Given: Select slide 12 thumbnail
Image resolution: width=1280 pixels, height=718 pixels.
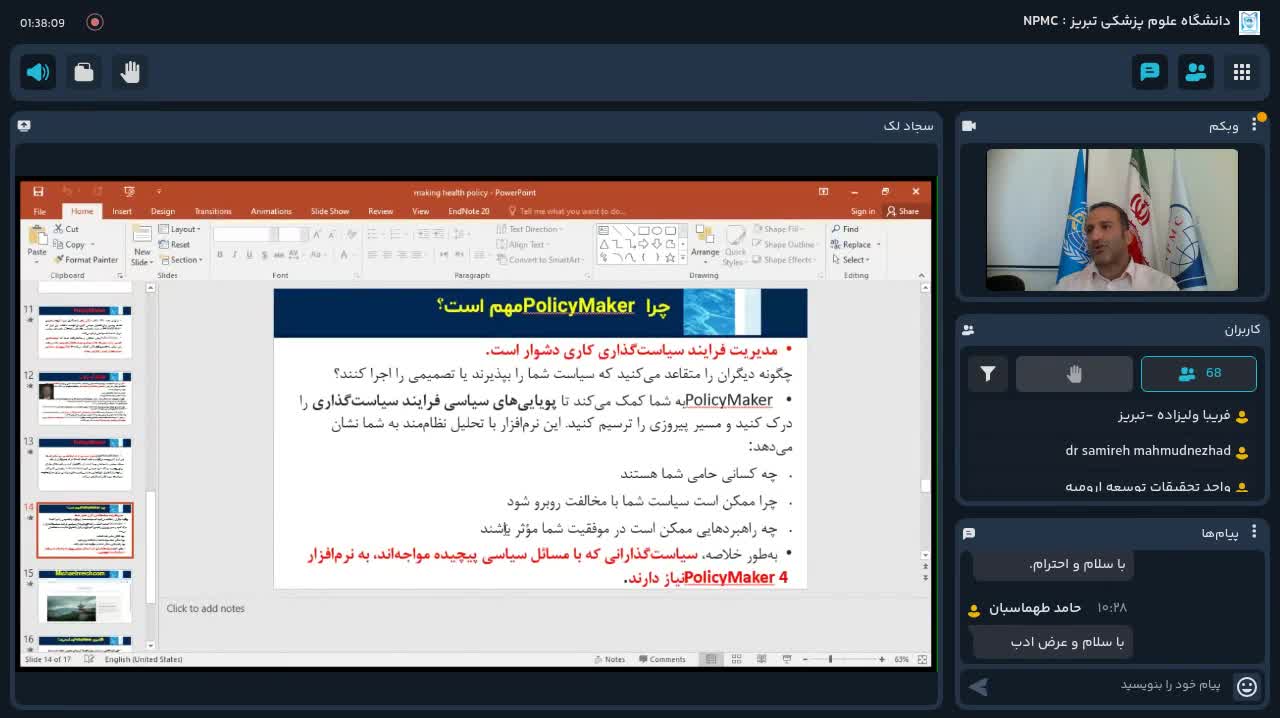Looking at the screenshot, I should (85, 398).
